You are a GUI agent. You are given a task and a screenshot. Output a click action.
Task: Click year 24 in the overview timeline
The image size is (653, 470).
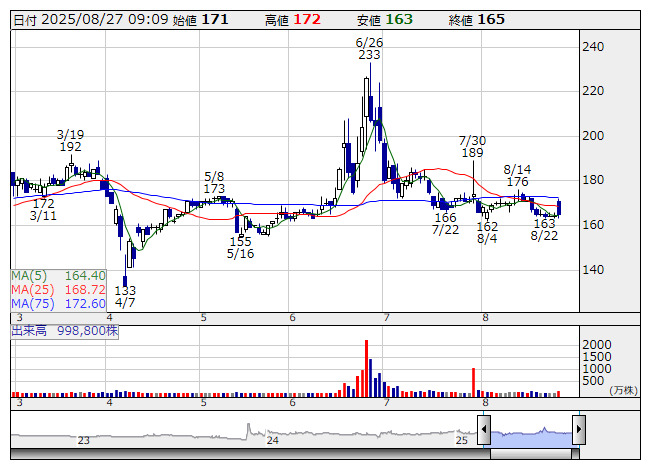pos(271,440)
